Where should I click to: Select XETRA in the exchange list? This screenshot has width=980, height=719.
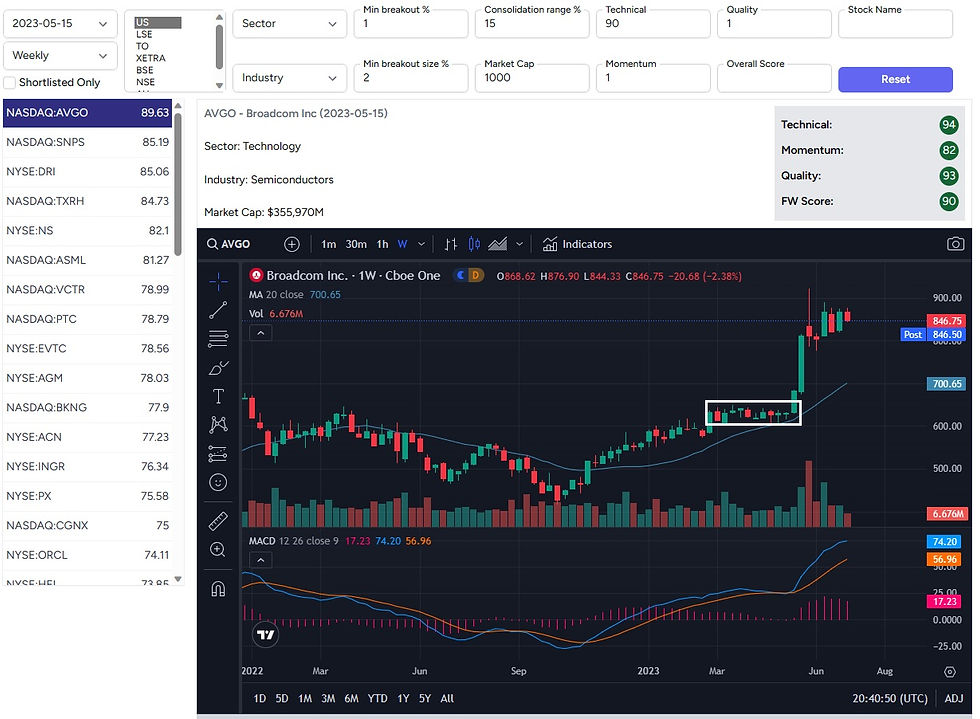[151, 58]
